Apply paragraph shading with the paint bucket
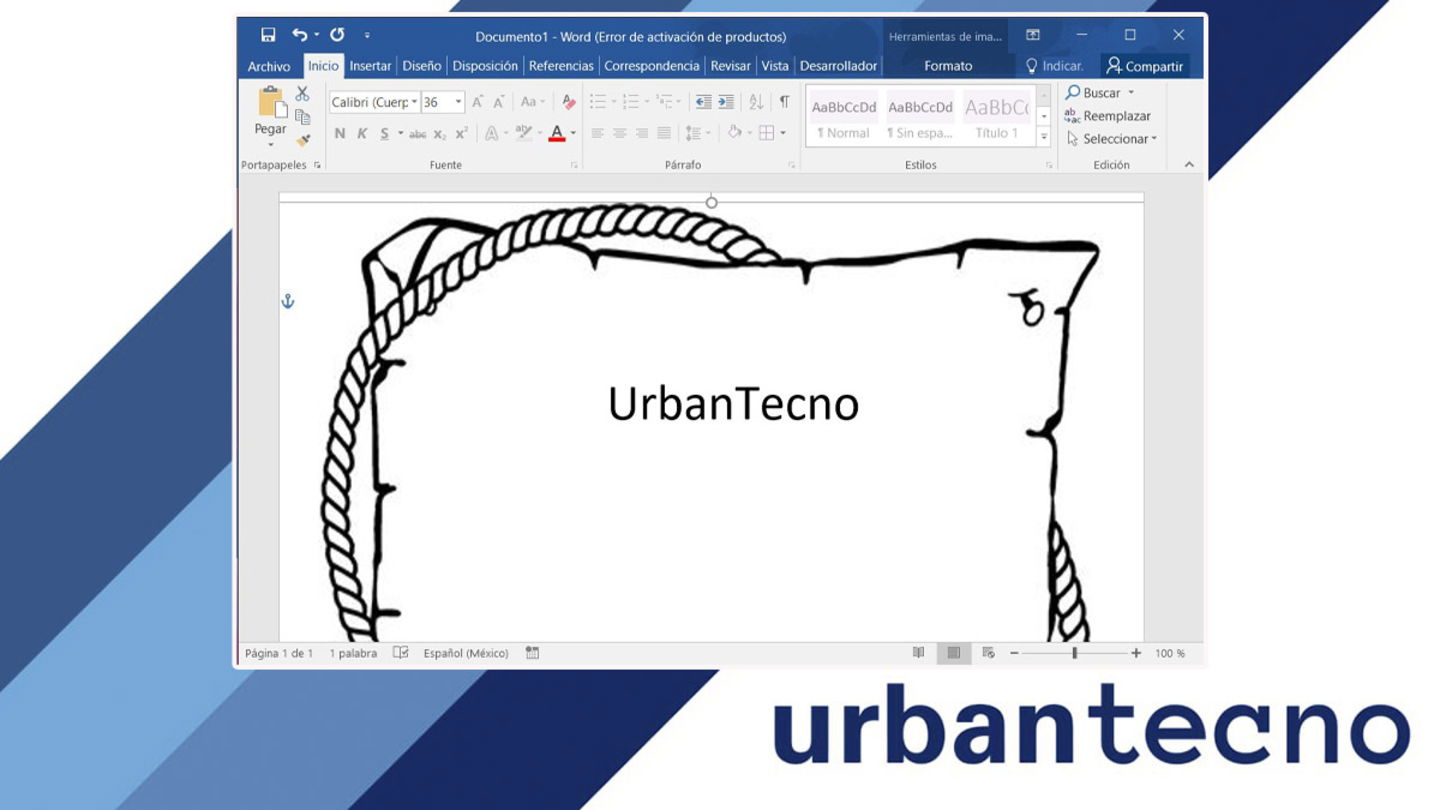1440x810 pixels. [x=734, y=133]
